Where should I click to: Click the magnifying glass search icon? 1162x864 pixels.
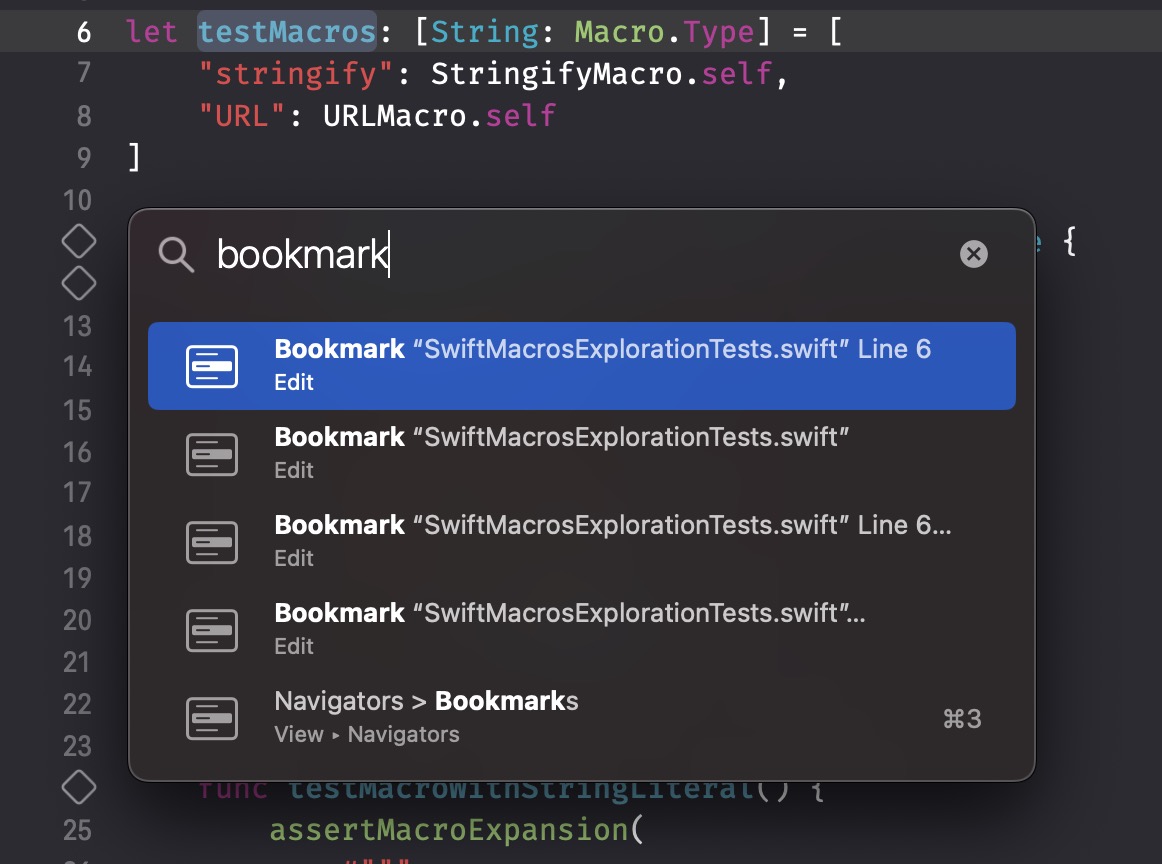click(x=177, y=255)
